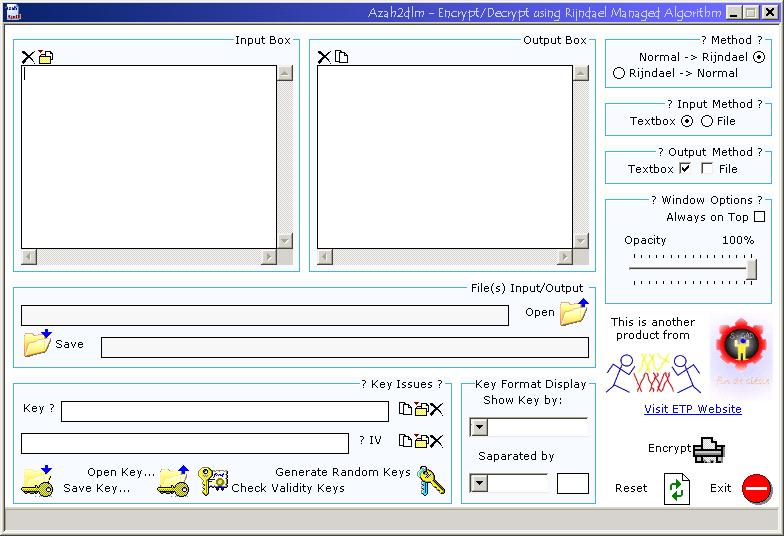
Task: Clear the Input Box with its X icon
Action: [x=28, y=57]
